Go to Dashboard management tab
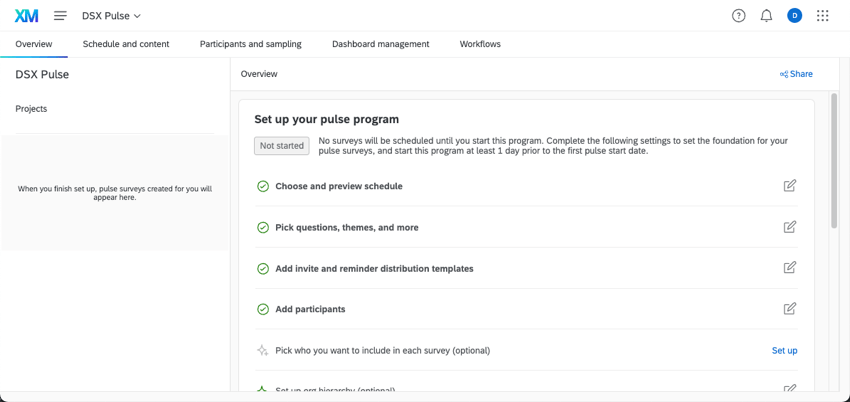Image resolution: width=850 pixels, height=402 pixels. click(x=380, y=44)
